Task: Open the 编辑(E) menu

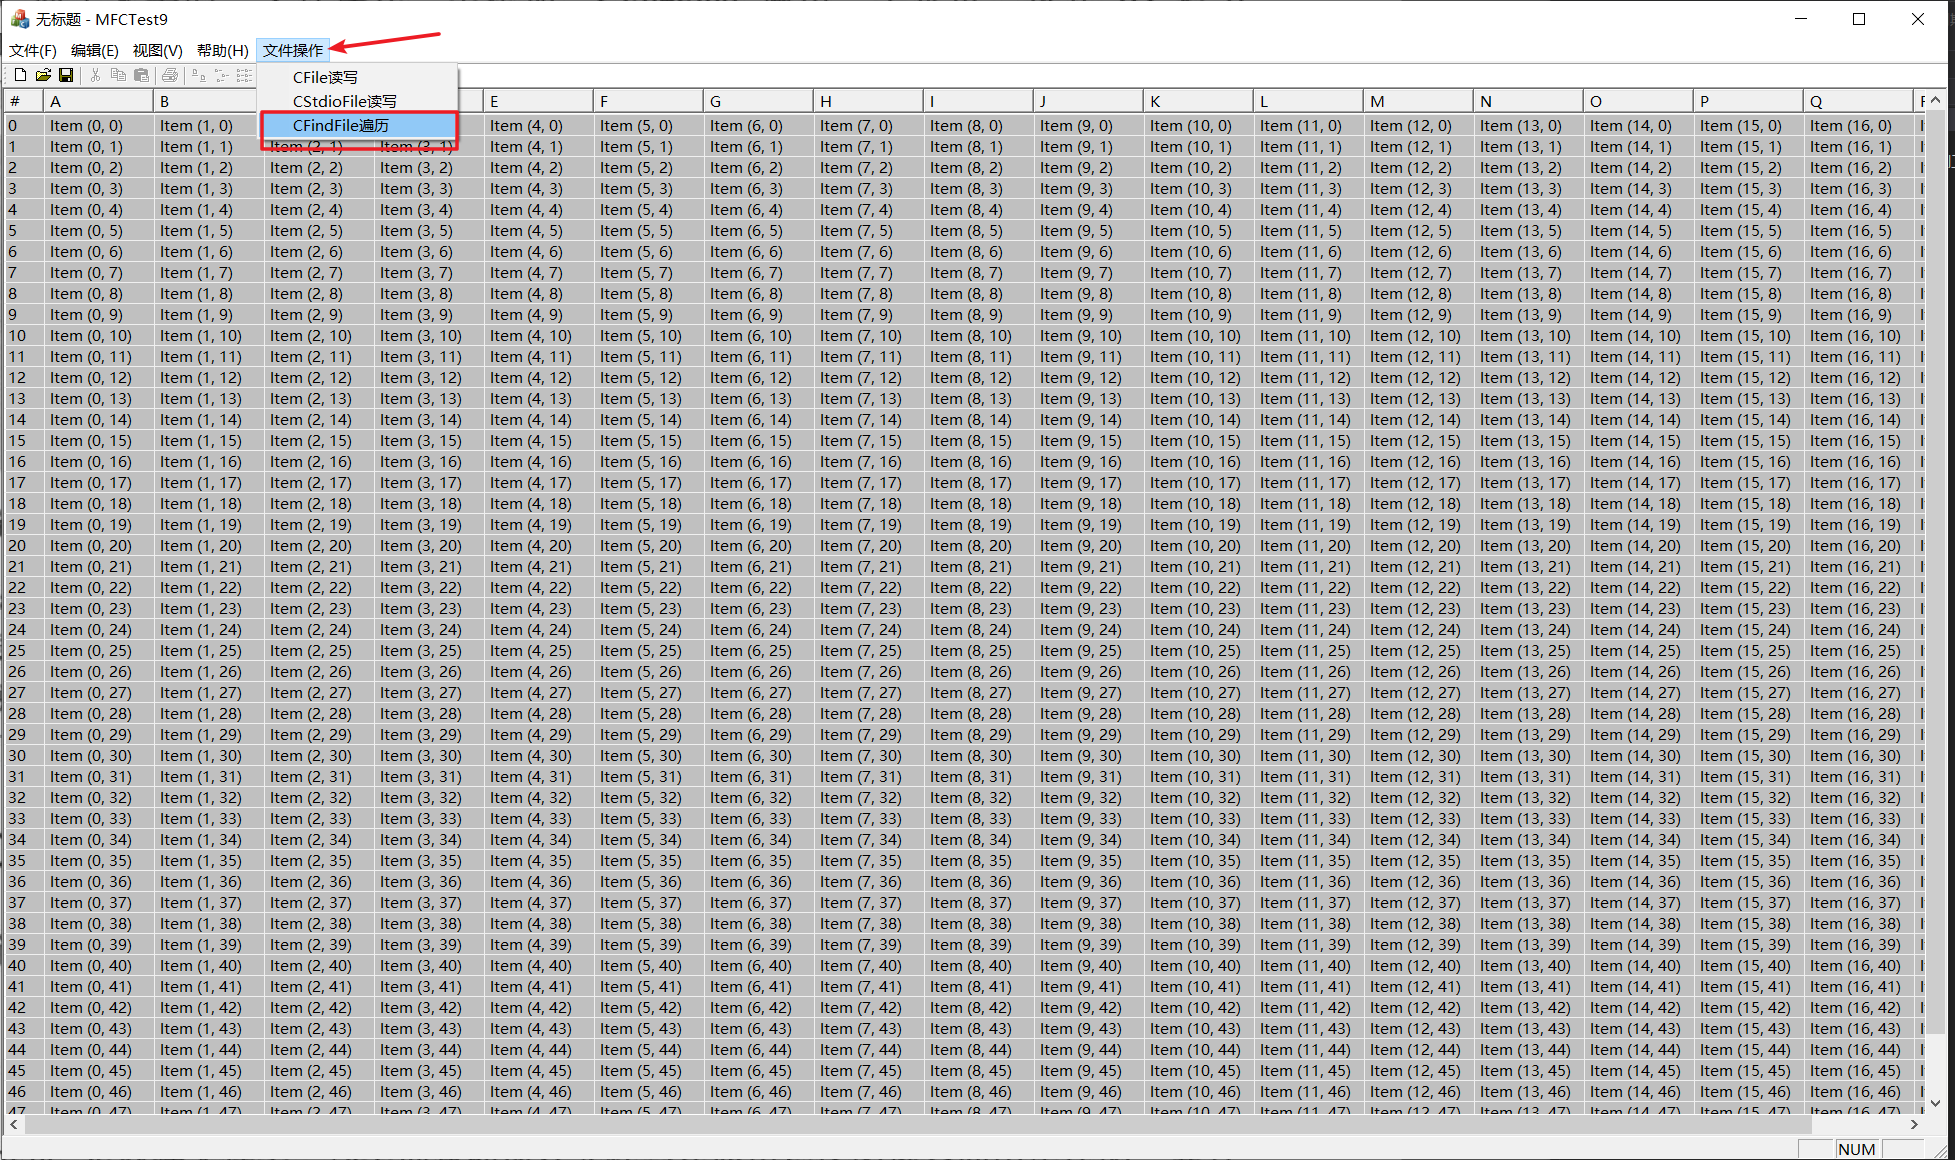Action: 95,50
